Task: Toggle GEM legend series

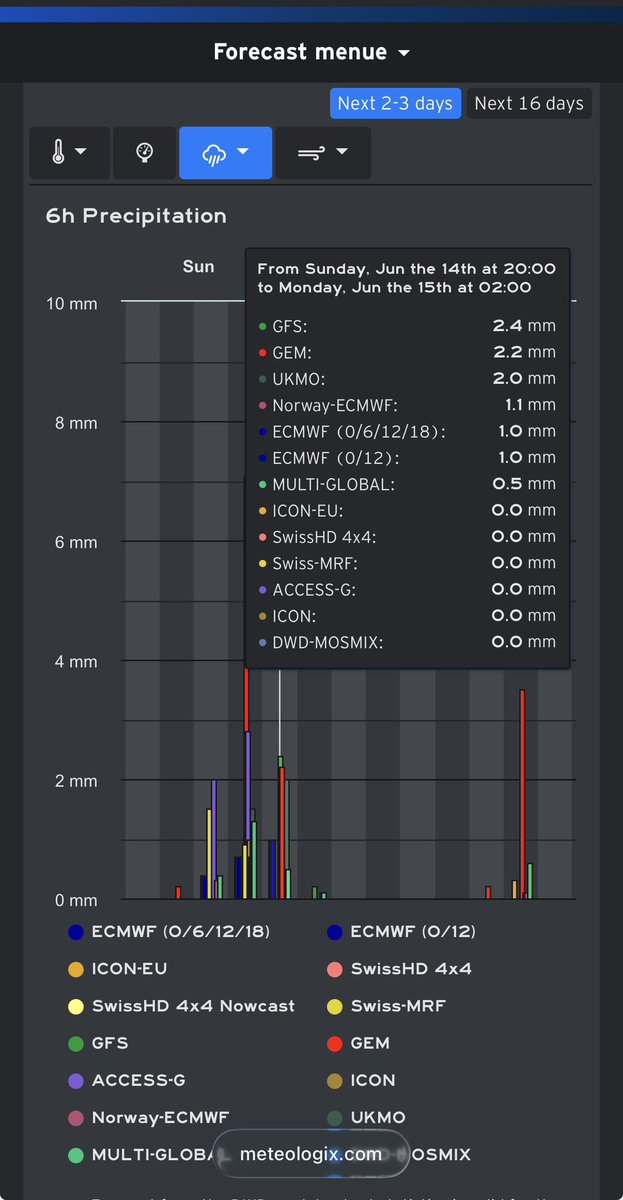Action: [358, 1042]
